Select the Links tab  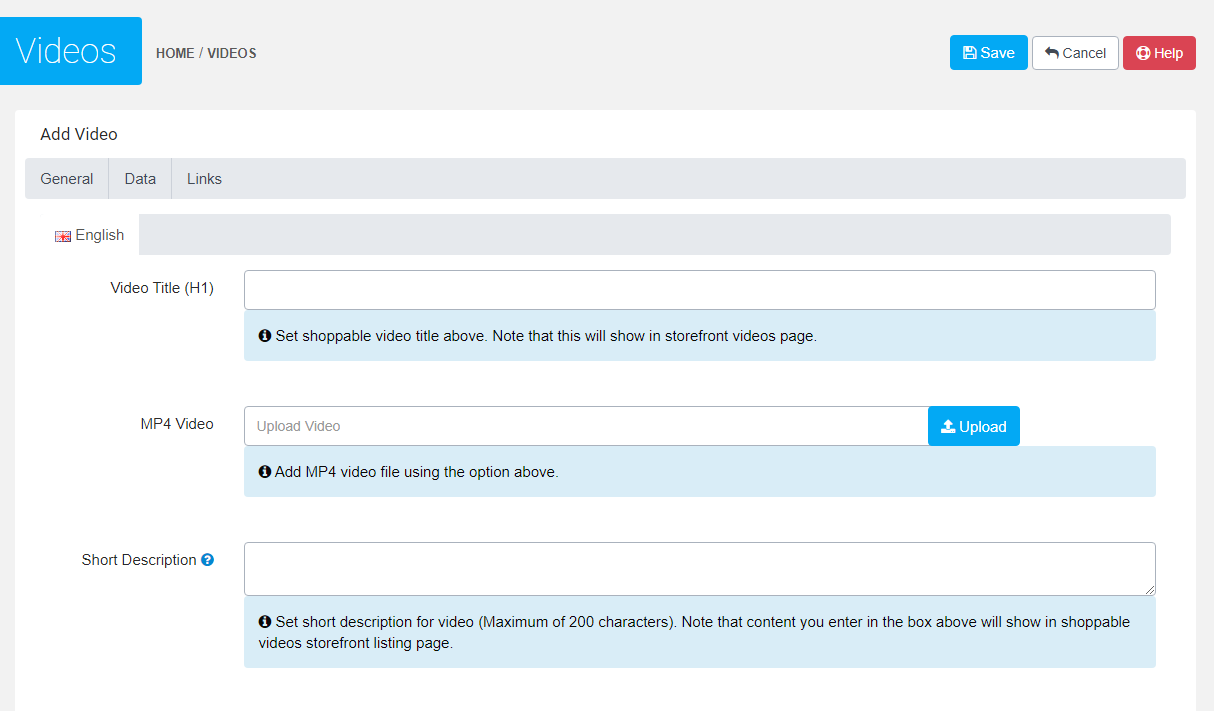click(x=204, y=179)
